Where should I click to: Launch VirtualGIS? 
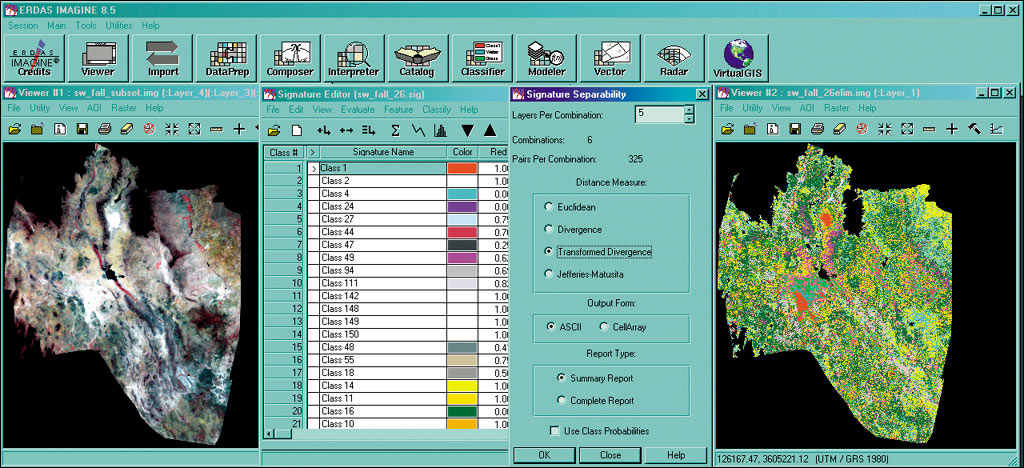pyautogui.click(x=738, y=58)
